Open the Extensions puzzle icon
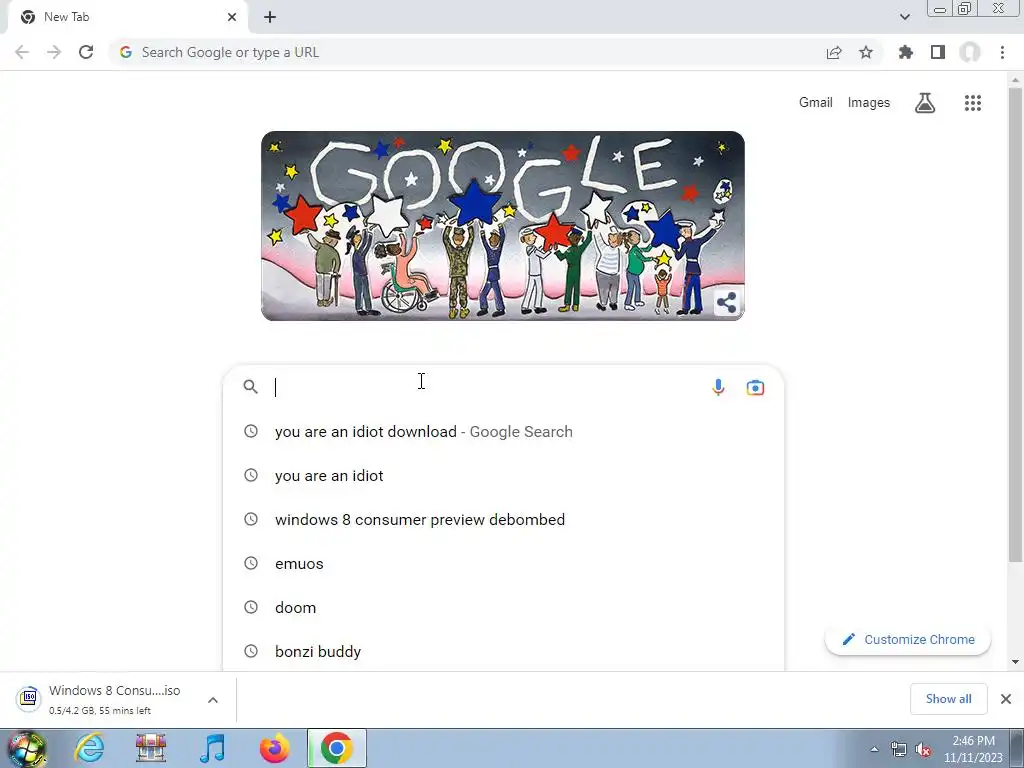Viewport: 1024px width, 768px height. point(906,52)
